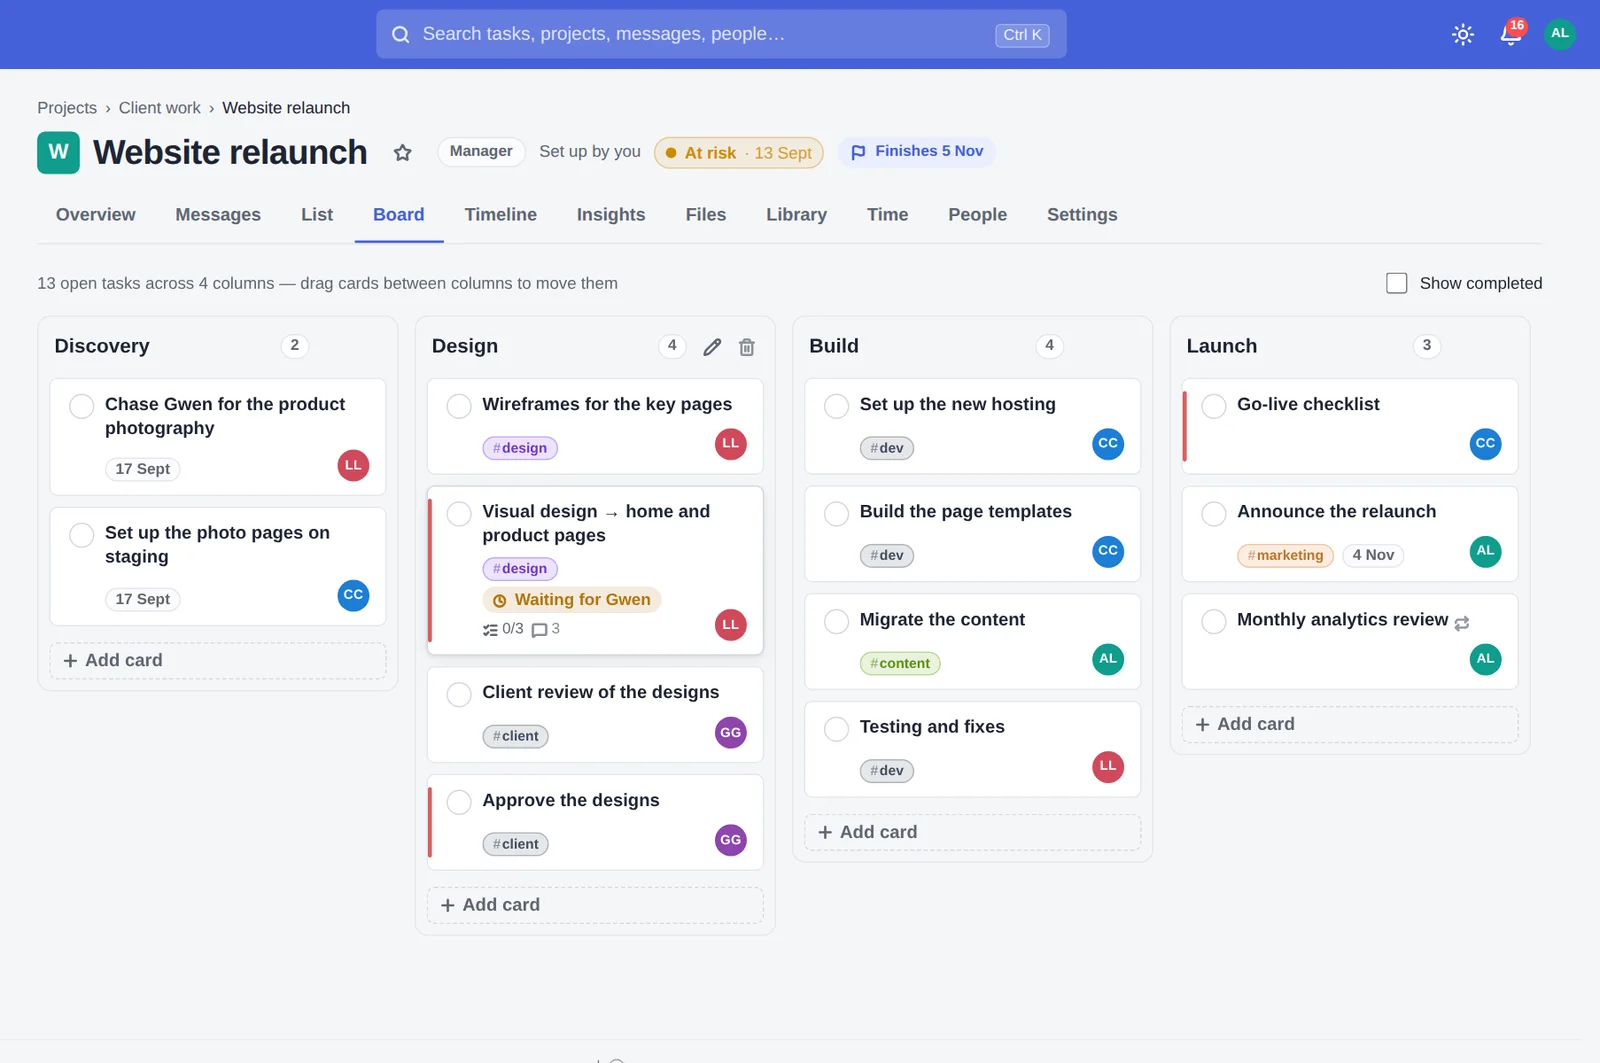This screenshot has height=1063, width=1600.
Task: Click the comments count icon showing 3
Action: [545, 629]
